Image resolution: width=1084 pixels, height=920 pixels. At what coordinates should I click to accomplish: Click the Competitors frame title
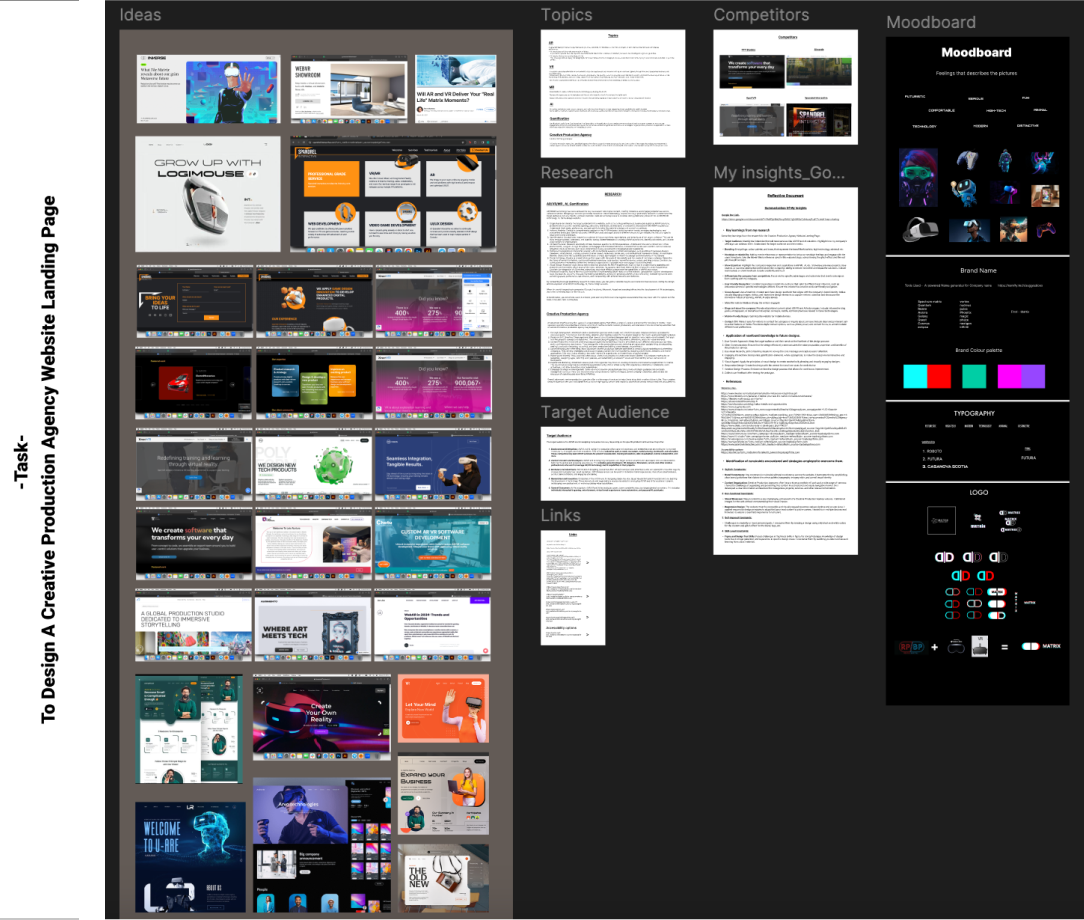tap(761, 15)
